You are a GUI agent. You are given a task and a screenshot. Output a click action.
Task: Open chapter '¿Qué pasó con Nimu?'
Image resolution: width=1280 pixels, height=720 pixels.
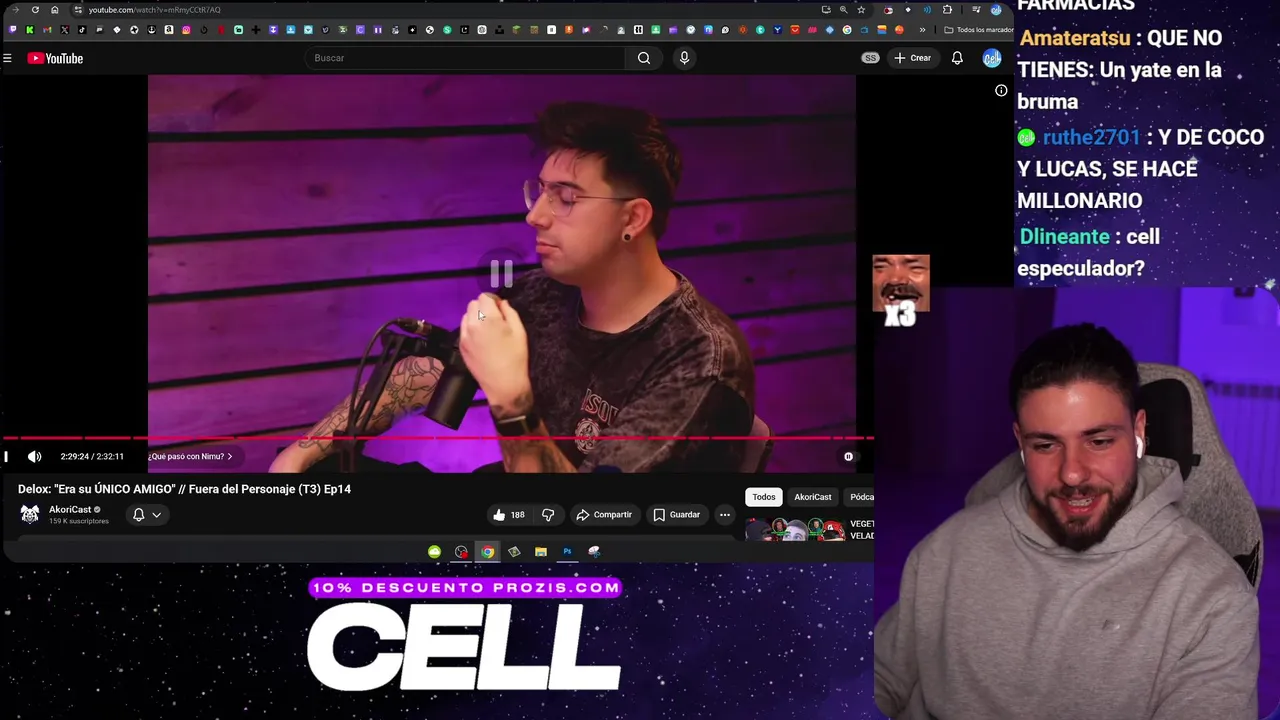coord(190,457)
